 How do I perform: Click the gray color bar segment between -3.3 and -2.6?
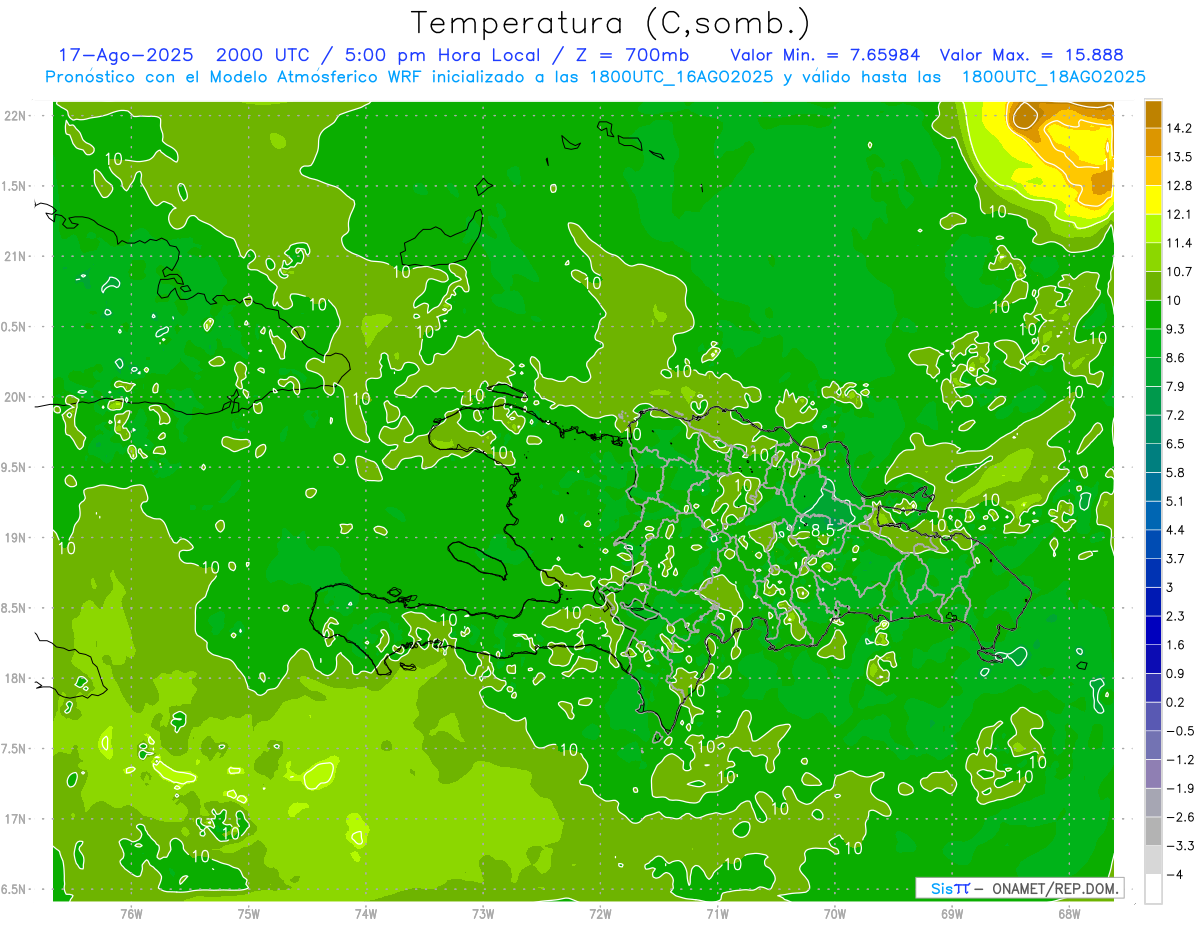point(1153,831)
